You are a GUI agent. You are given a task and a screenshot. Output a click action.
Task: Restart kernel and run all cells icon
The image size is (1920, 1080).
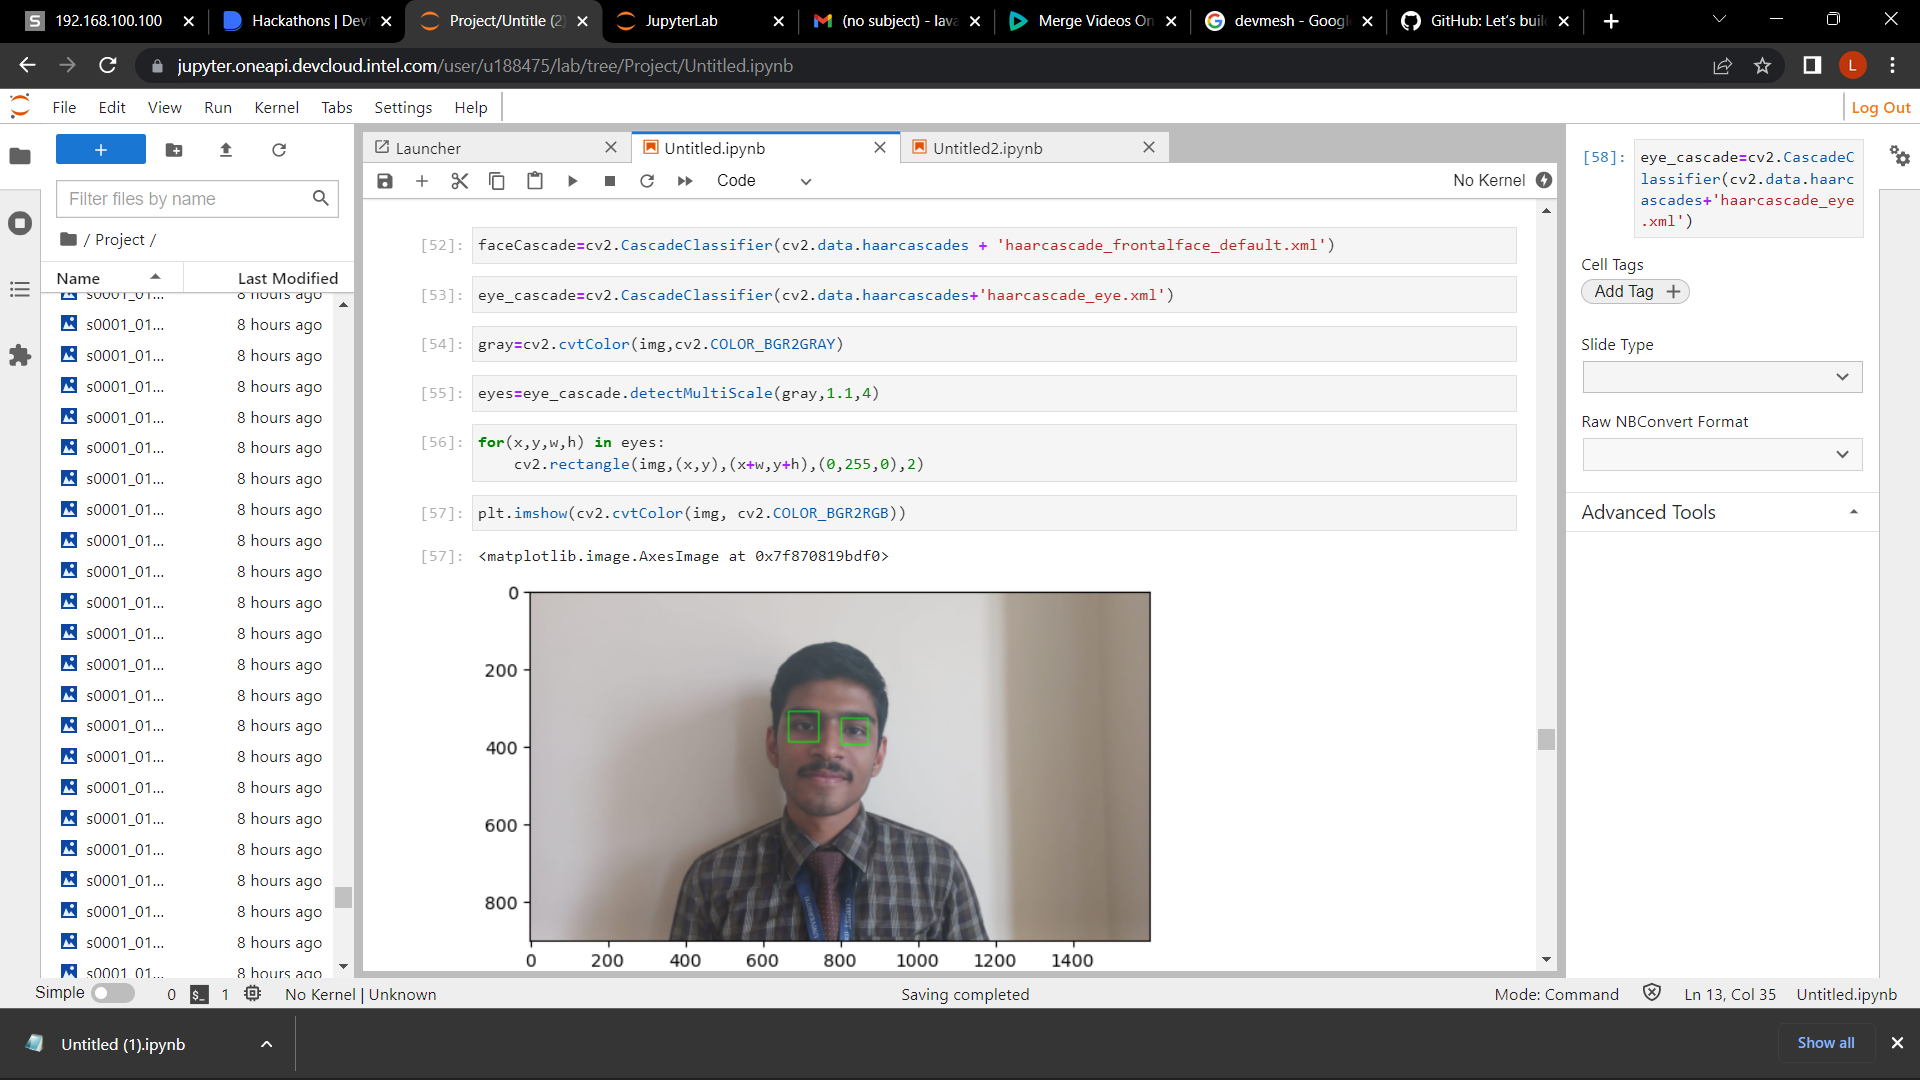point(685,181)
